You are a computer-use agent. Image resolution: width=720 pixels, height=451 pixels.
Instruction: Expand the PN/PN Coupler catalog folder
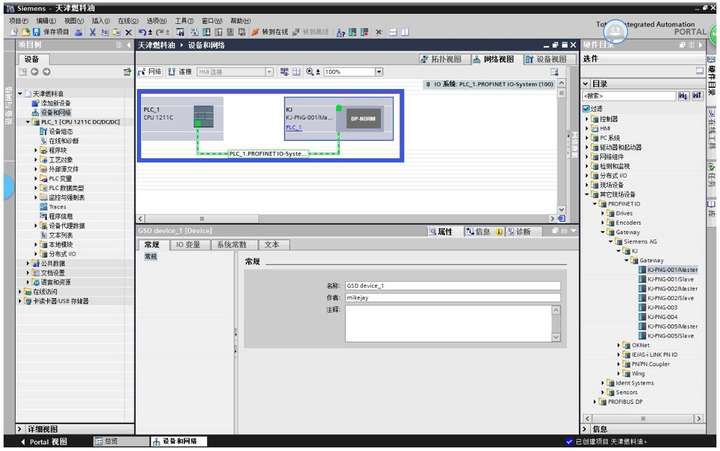pos(618,364)
